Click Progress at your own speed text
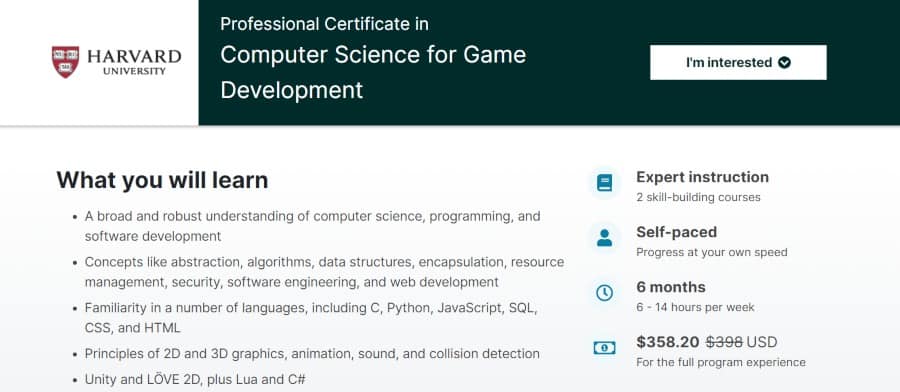 (712, 253)
